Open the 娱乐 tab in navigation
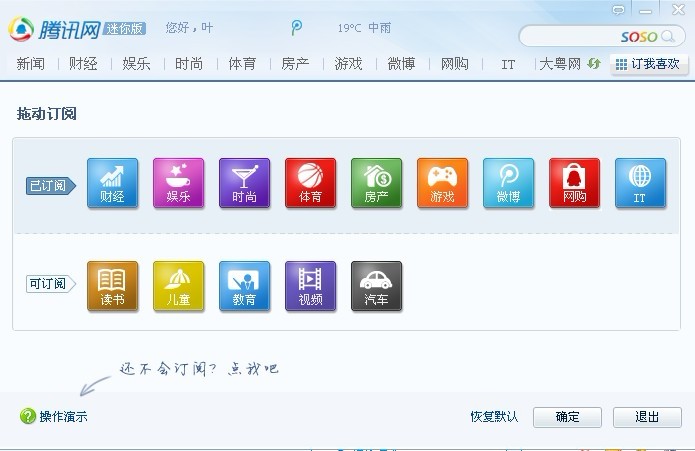 [x=136, y=64]
